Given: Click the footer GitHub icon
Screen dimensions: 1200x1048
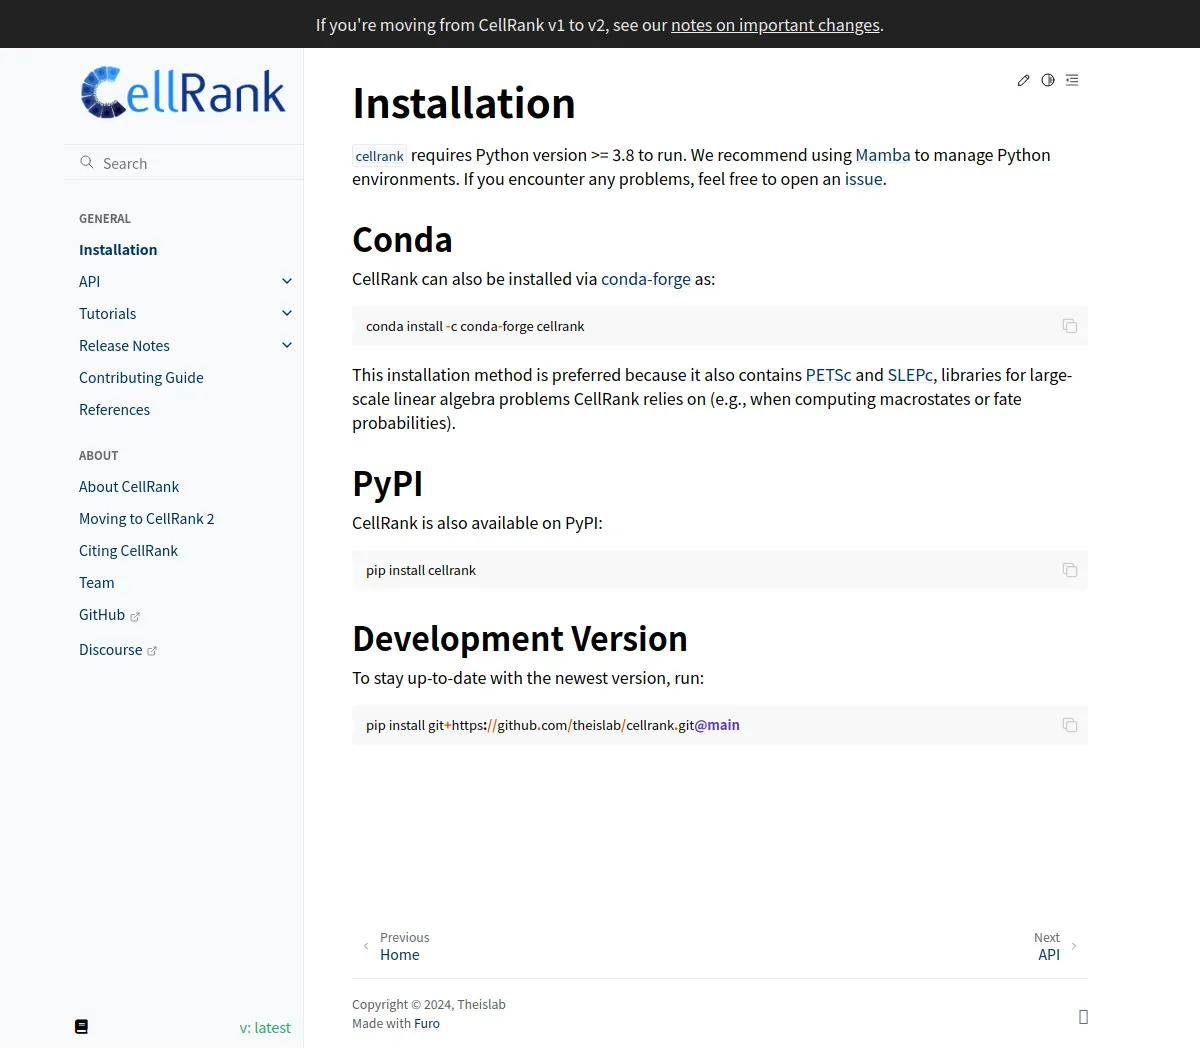Looking at the screenshot, I should tap(1083, 1017).
